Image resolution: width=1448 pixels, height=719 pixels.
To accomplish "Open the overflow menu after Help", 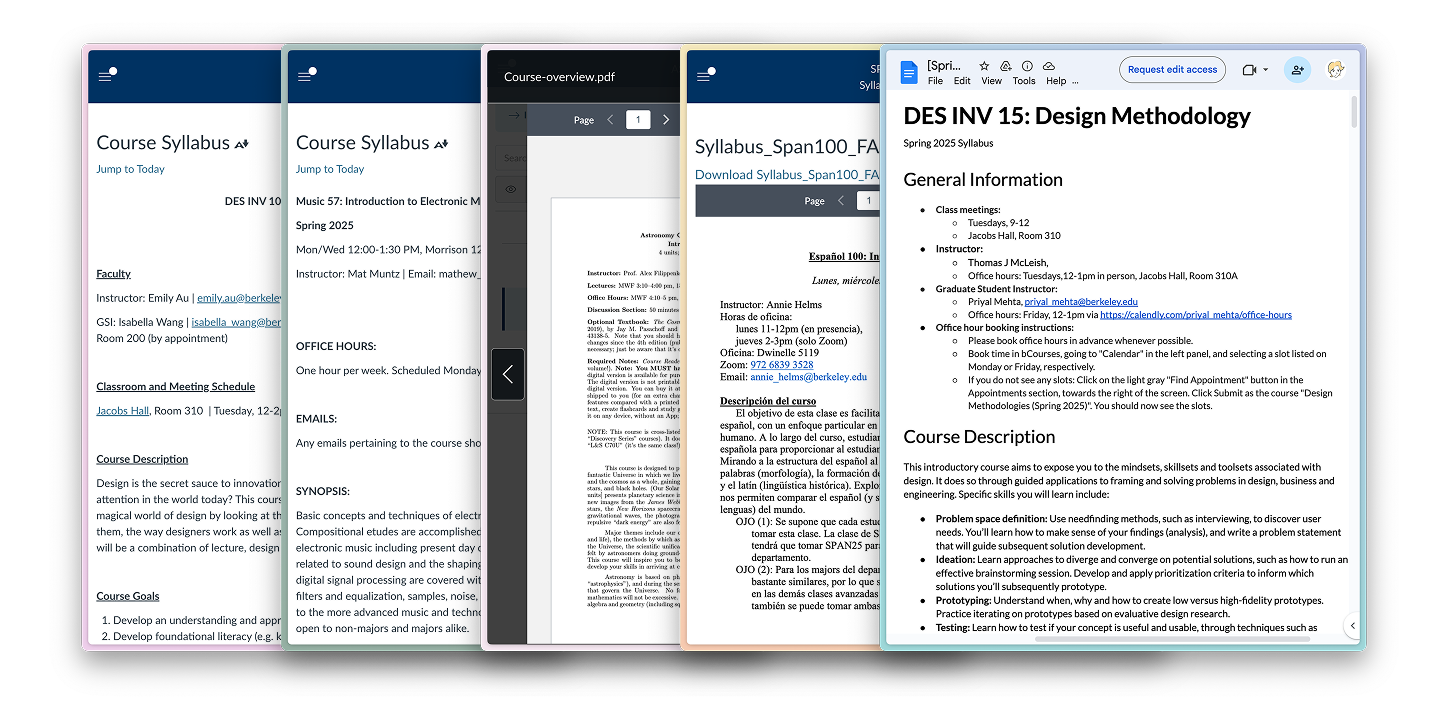I will (x=1075, y=80).
